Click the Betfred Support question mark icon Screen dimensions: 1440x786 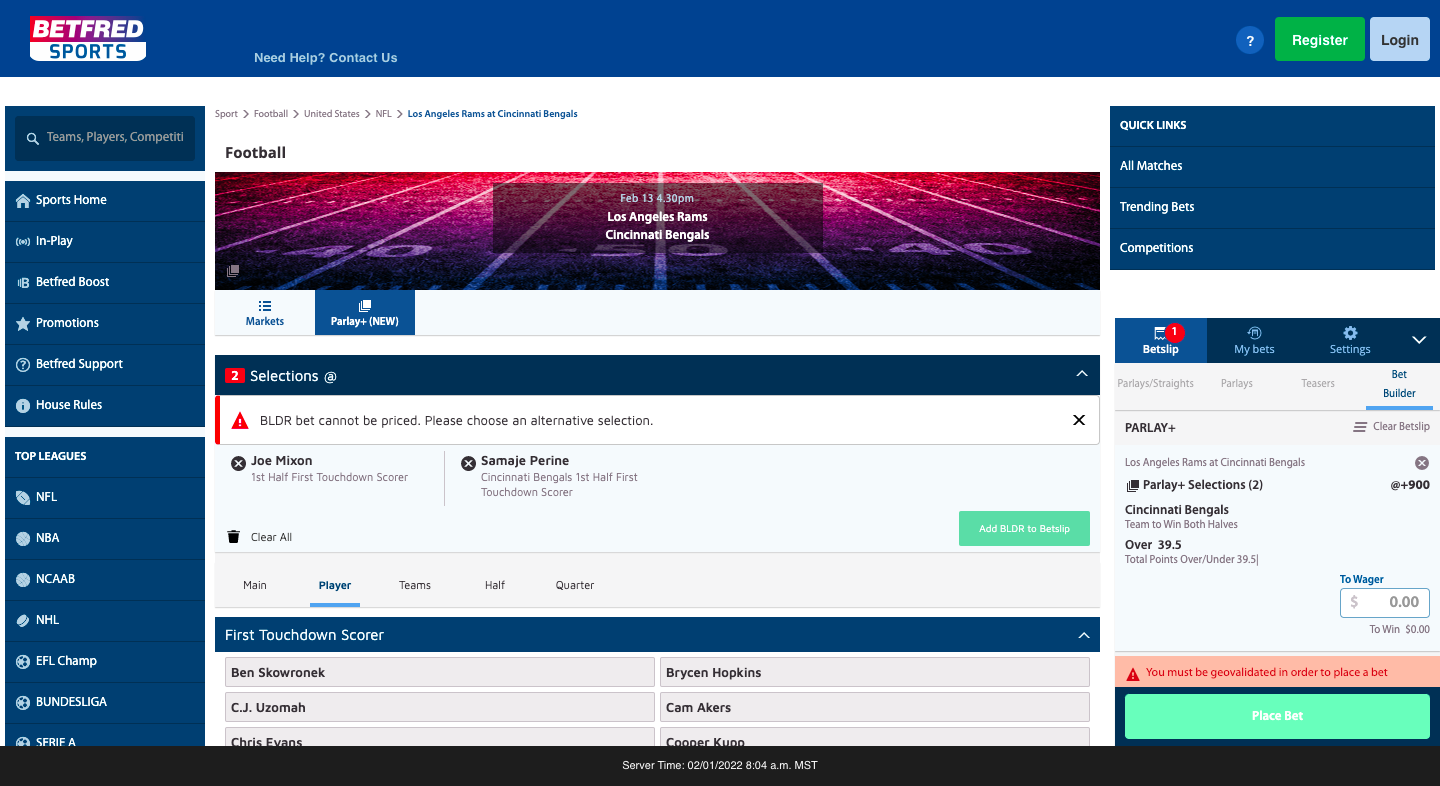[x=24, y=364]
